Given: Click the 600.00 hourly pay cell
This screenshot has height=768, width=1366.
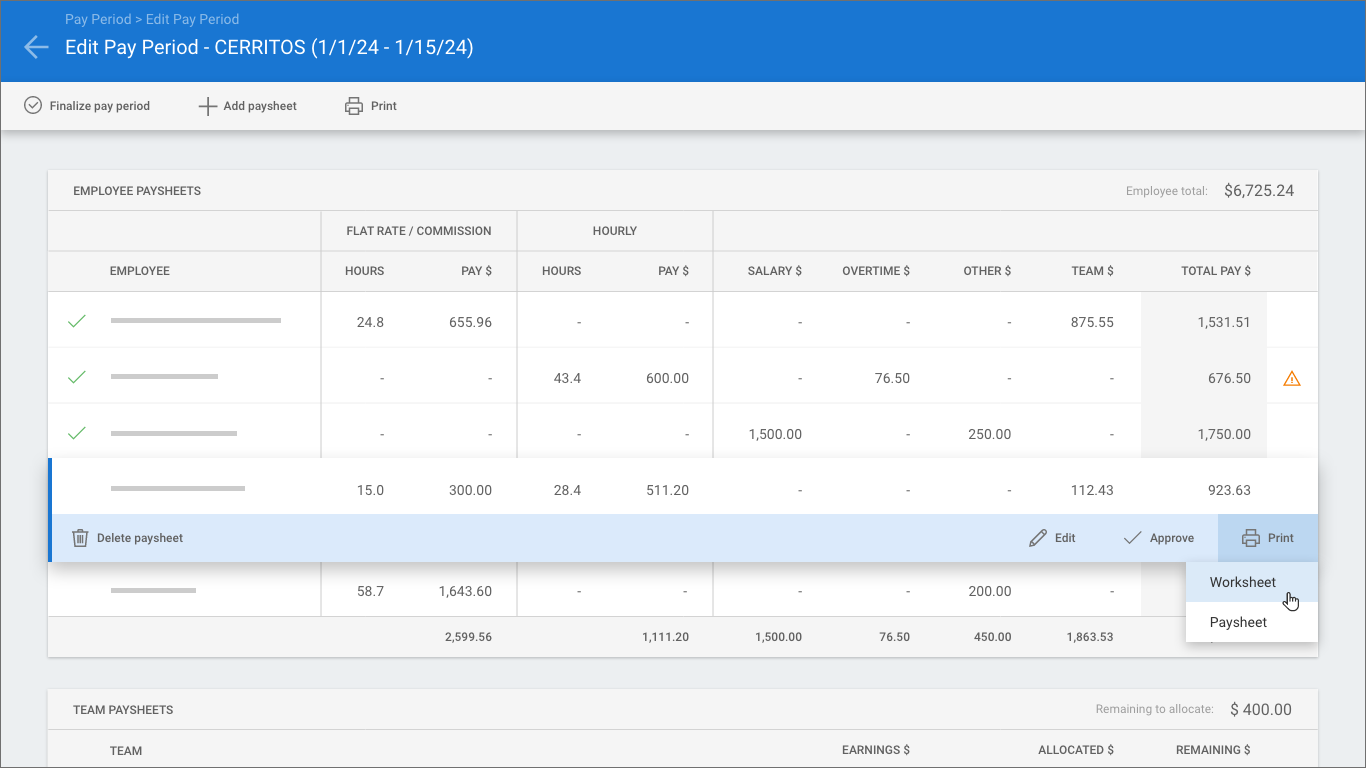Looking at the screenshot, I should 667,379.
